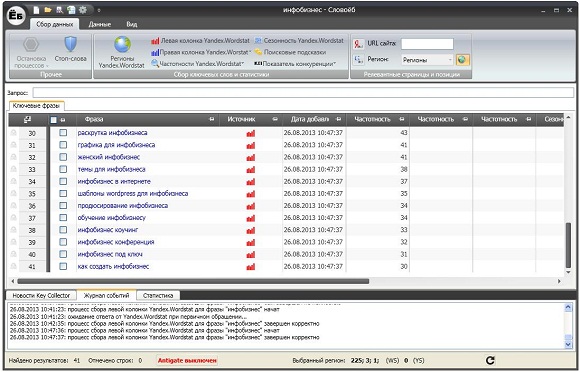The width and height of the screenshot is (580, 372).
Task: Expand quick access toolbar customize arrow
Action: pos(99,10)
